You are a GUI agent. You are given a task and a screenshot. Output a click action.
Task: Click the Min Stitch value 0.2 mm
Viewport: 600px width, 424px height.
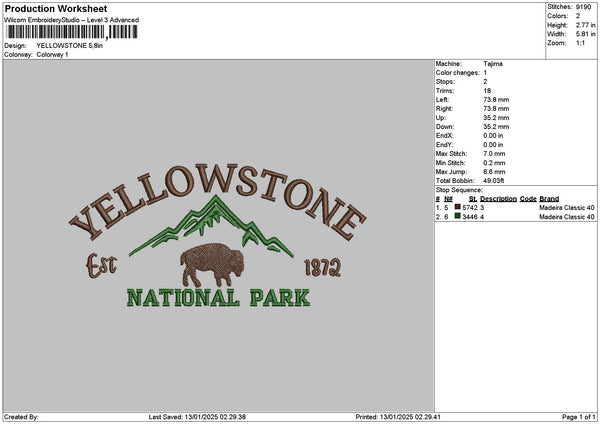(494, 163)
